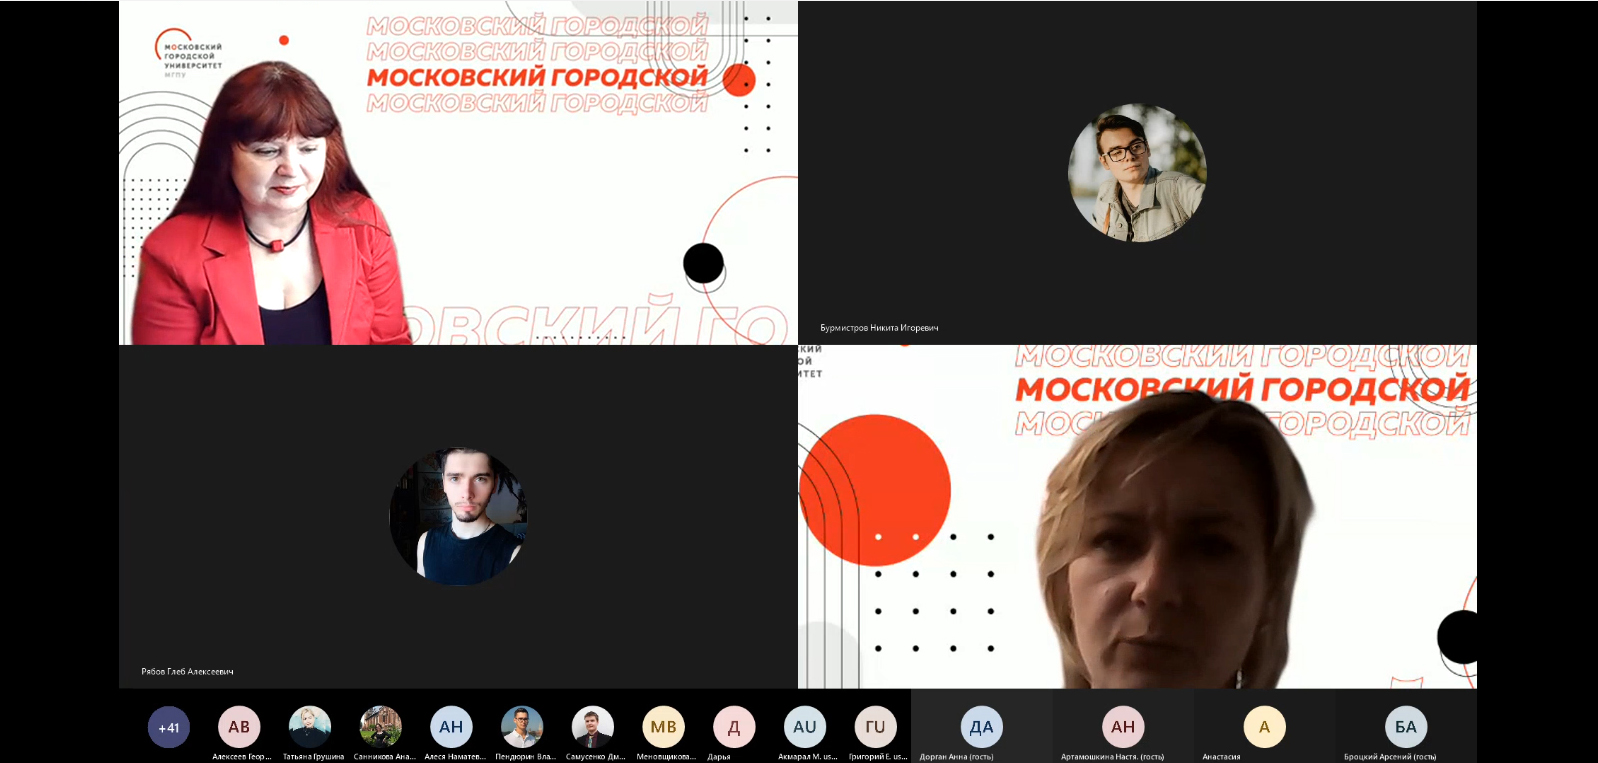Click the name text Алексеев Геор...
The image size is (1598, 763).
[242, 757]
